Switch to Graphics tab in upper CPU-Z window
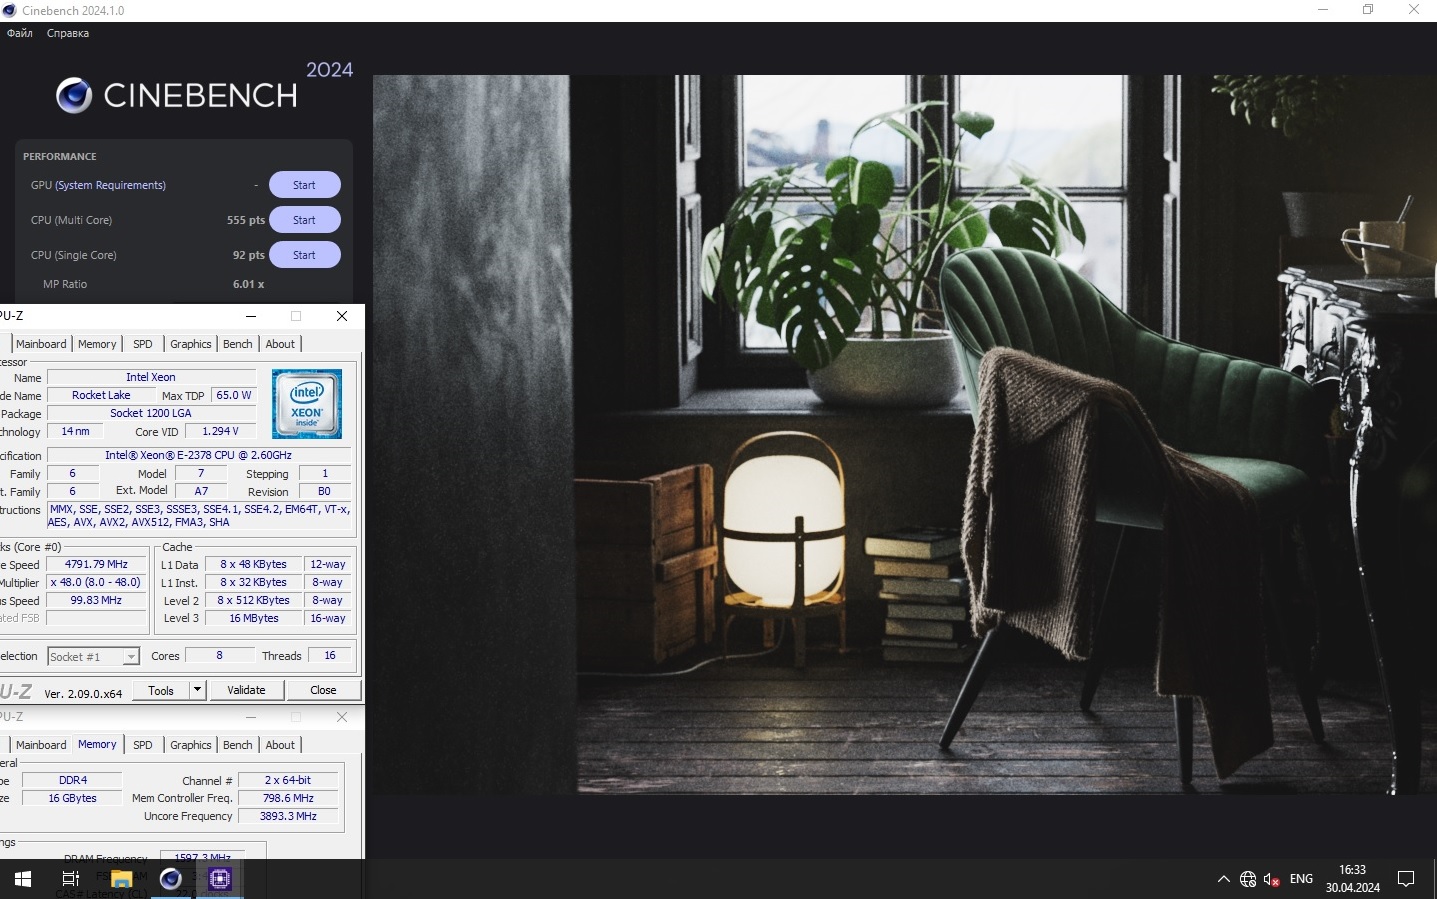Image resolution: width=1437 pixels, height=899 pixels. pyautogui.click(x=191, y=344)
